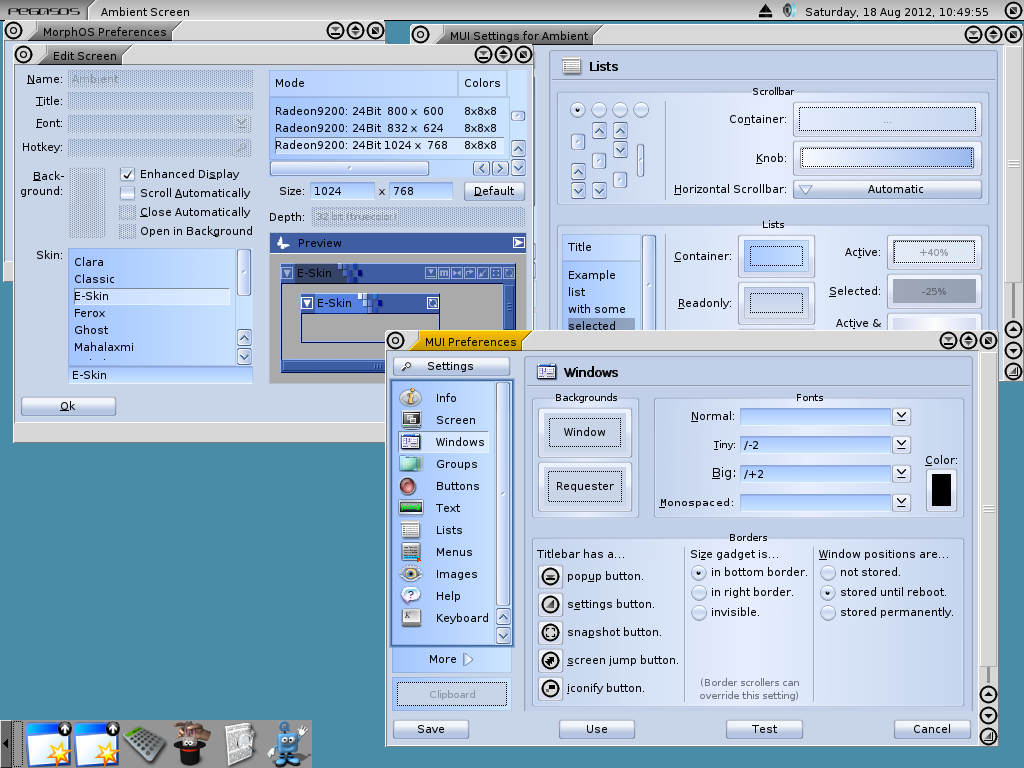Image resolution: width=1024 pixels, height=768 pixels.
Task: Select the red Buttons settings icon
Action: coord(408,486)
